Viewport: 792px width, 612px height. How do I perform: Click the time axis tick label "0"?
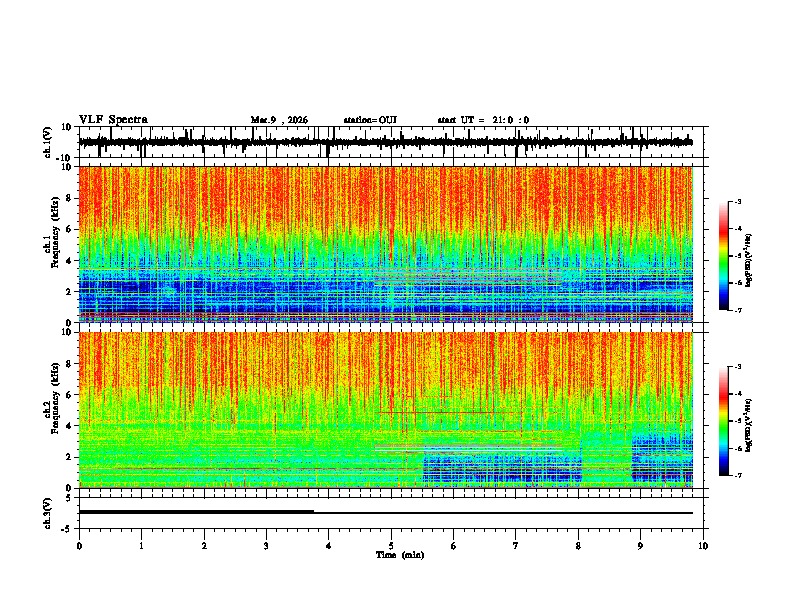click(79, 546)
